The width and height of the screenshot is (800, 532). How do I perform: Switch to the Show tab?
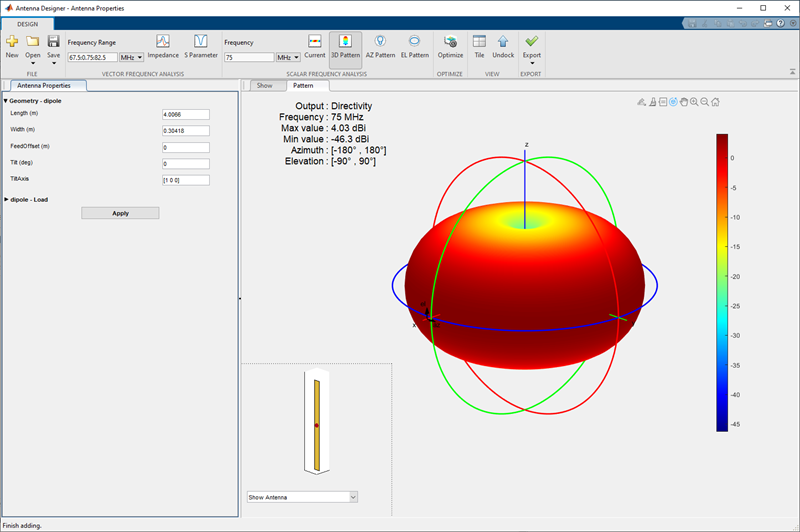coord(264,86)
